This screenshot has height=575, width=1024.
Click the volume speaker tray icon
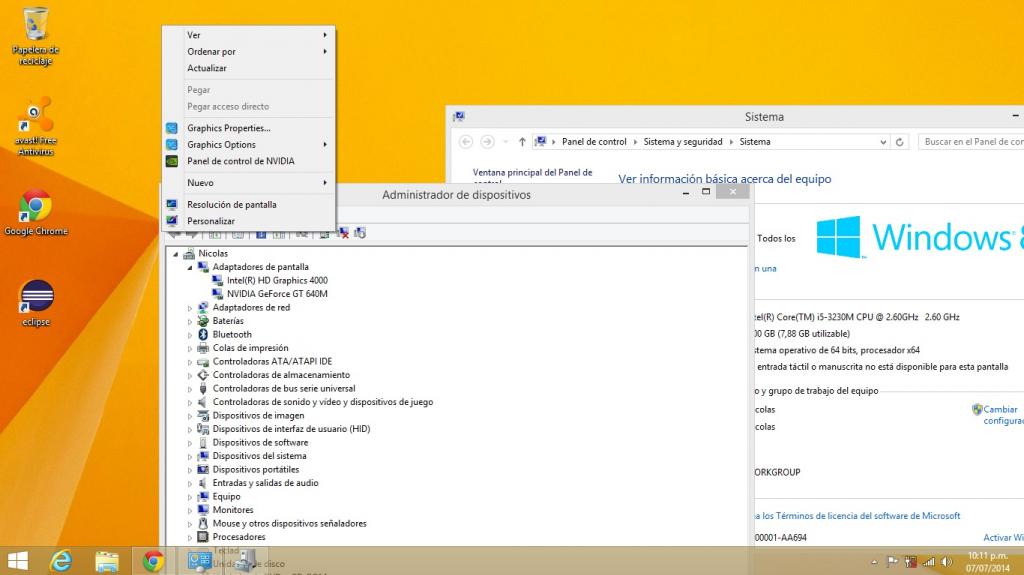tap(946, 561)
